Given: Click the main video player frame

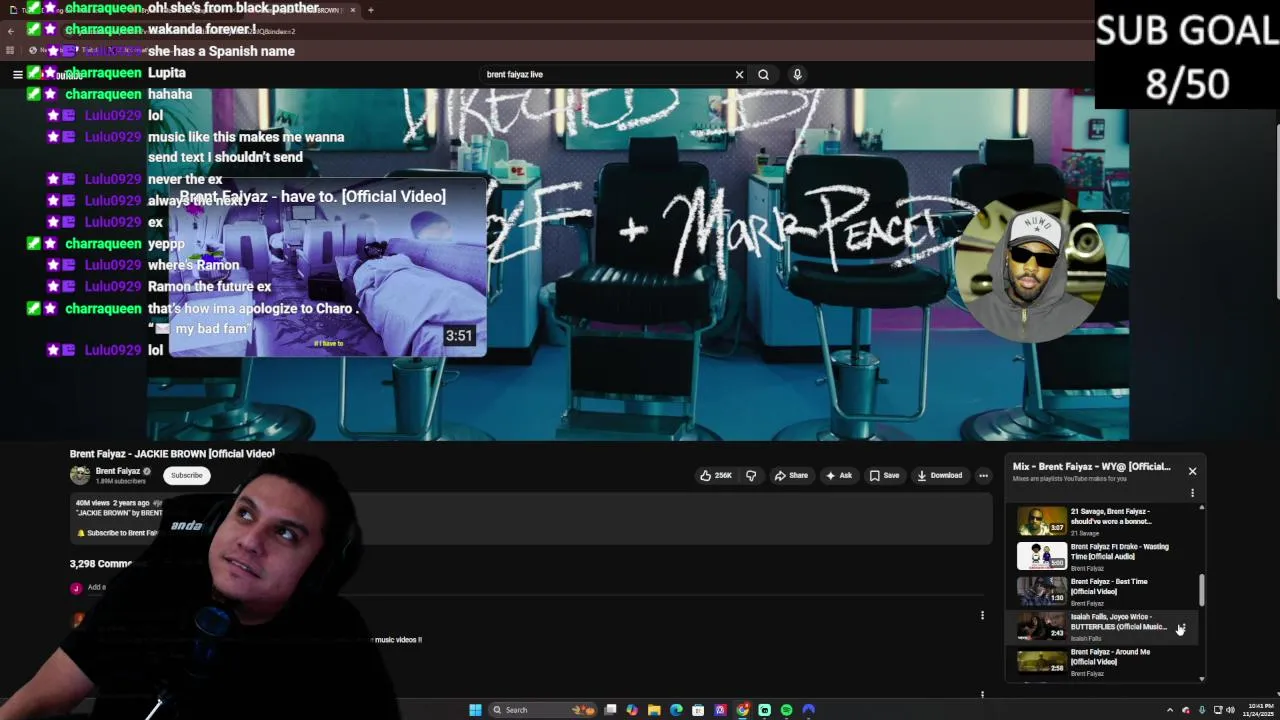Looking at the screenshot, I should [x=638, y=264].
